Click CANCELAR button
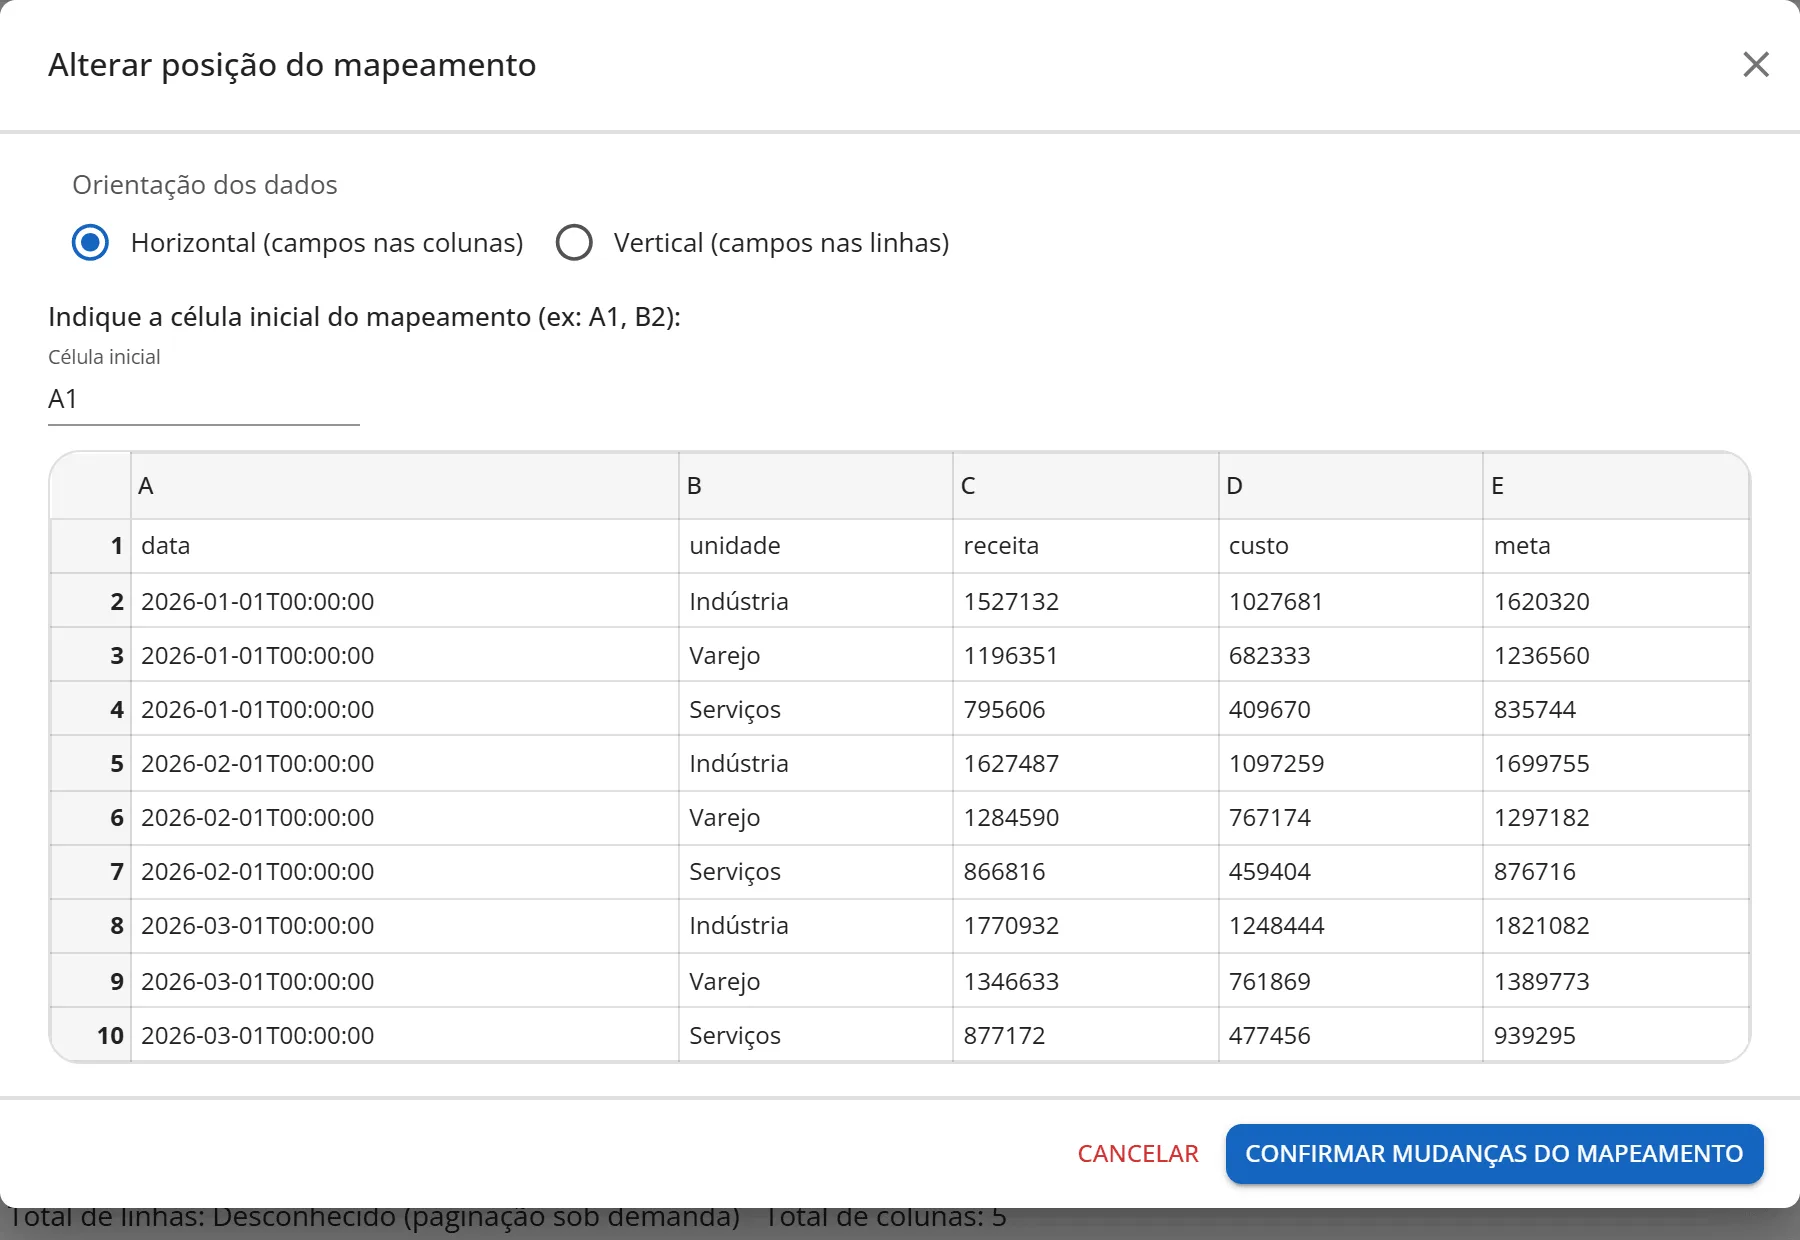This screenshot has height=1240, width=1800. pyautogui.click(x=1138, y=1154)
